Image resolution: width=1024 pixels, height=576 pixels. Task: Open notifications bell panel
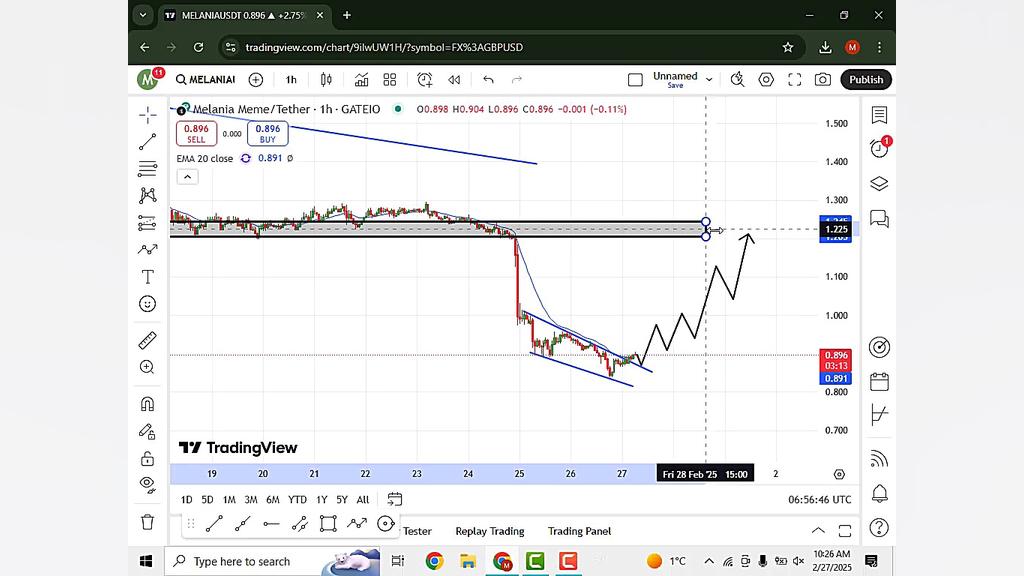click(879, 494)
